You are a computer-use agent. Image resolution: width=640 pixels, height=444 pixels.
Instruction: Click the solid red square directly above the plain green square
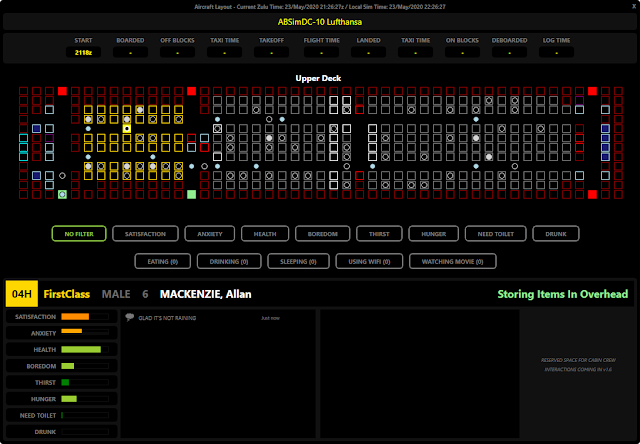[191, 91]
